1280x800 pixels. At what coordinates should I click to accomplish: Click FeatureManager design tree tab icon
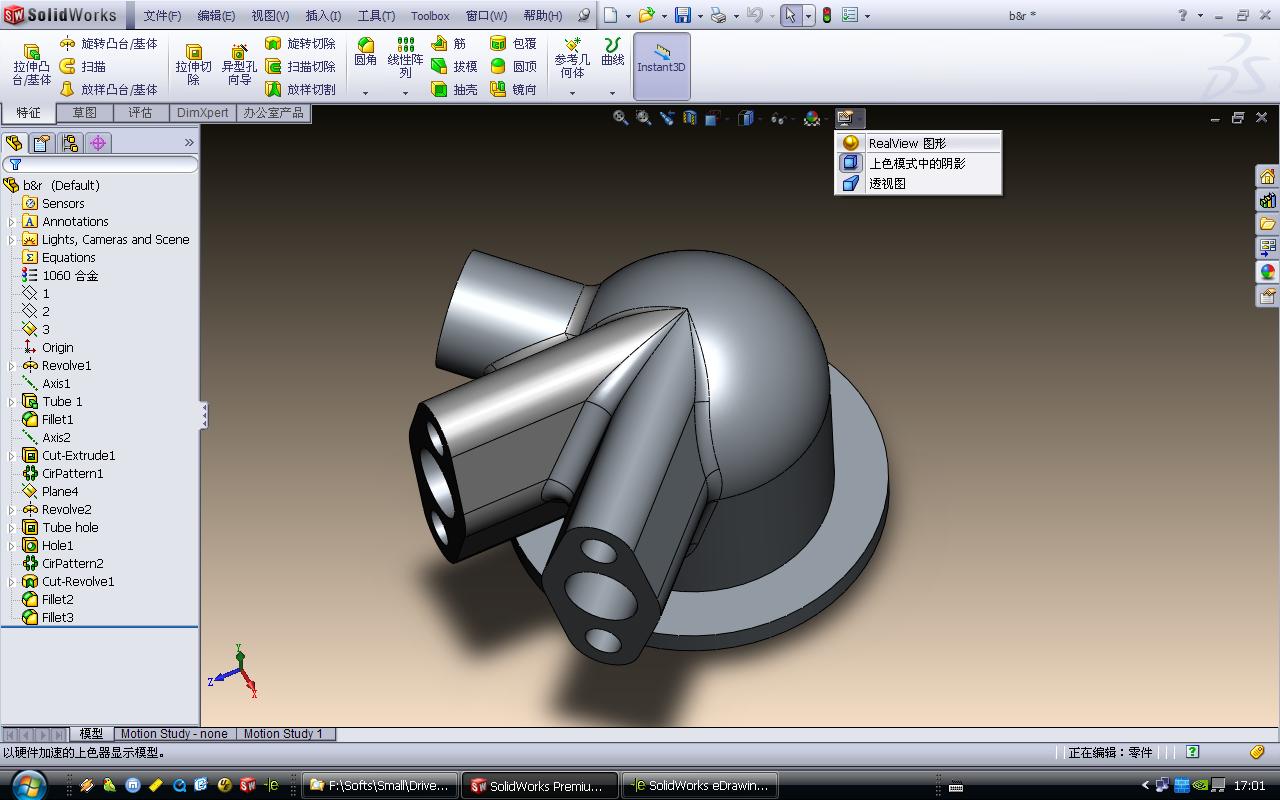coord(14,143)
